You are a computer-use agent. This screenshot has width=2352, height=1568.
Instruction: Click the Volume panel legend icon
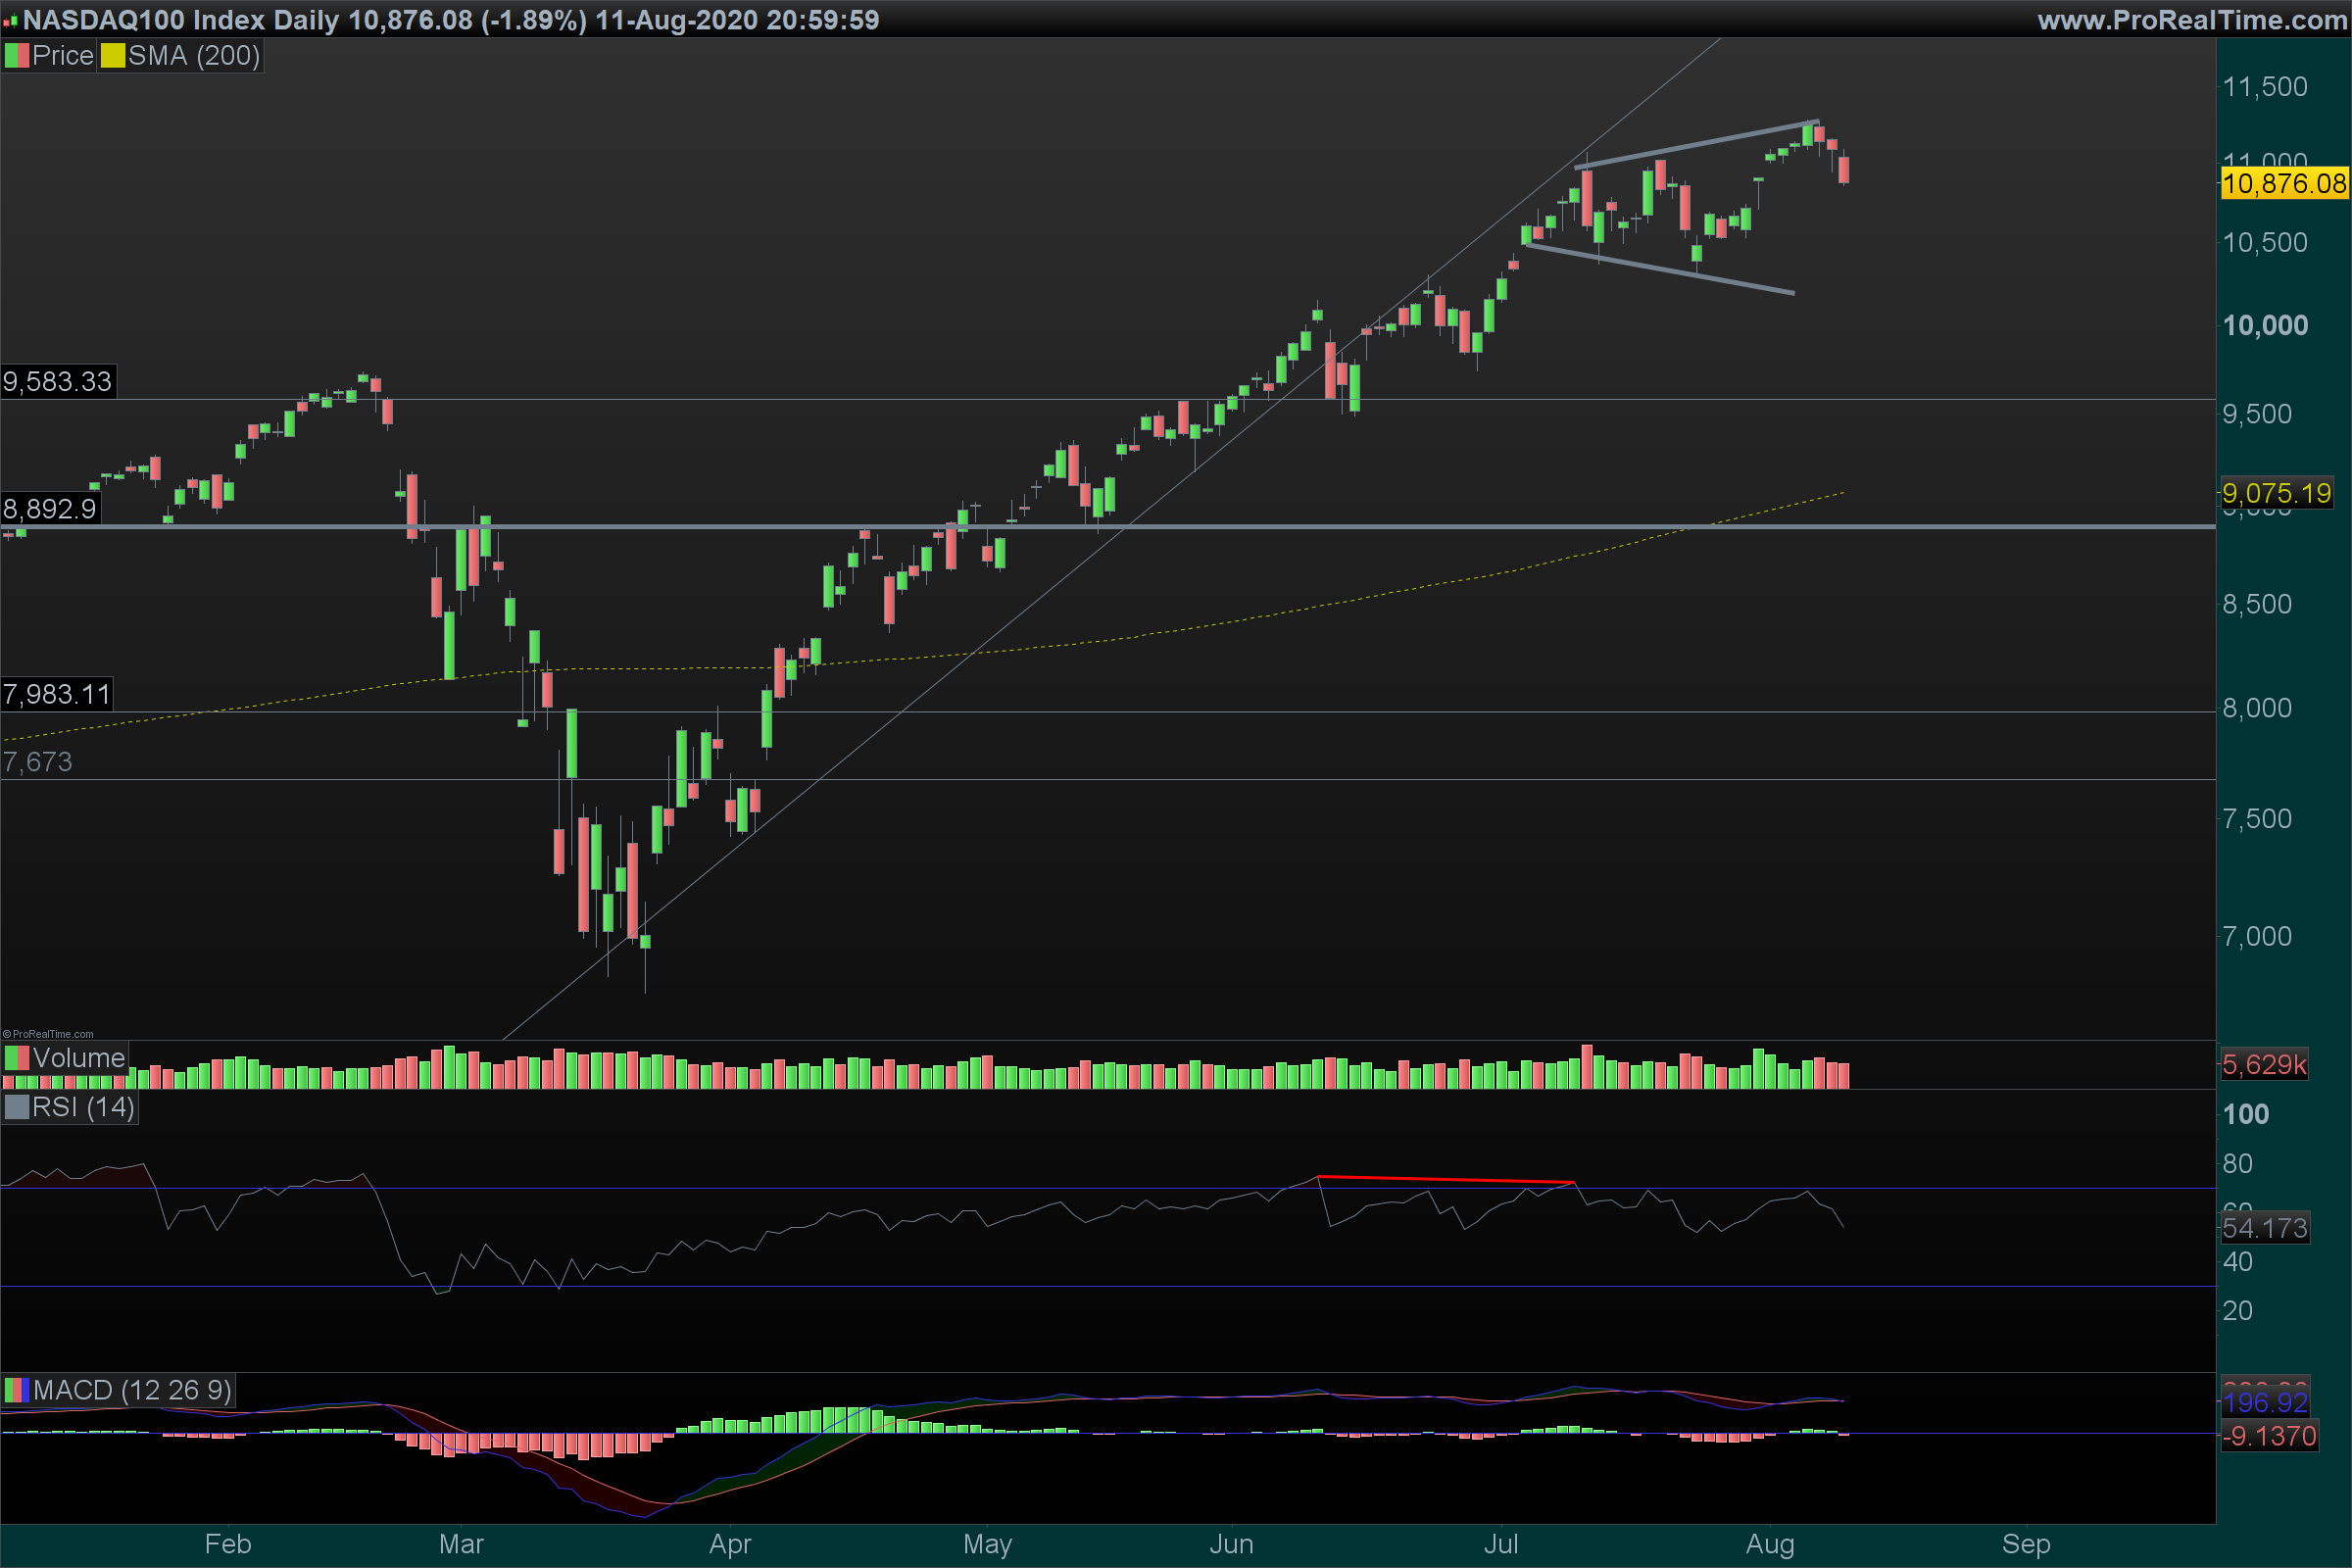[17, 1058]
